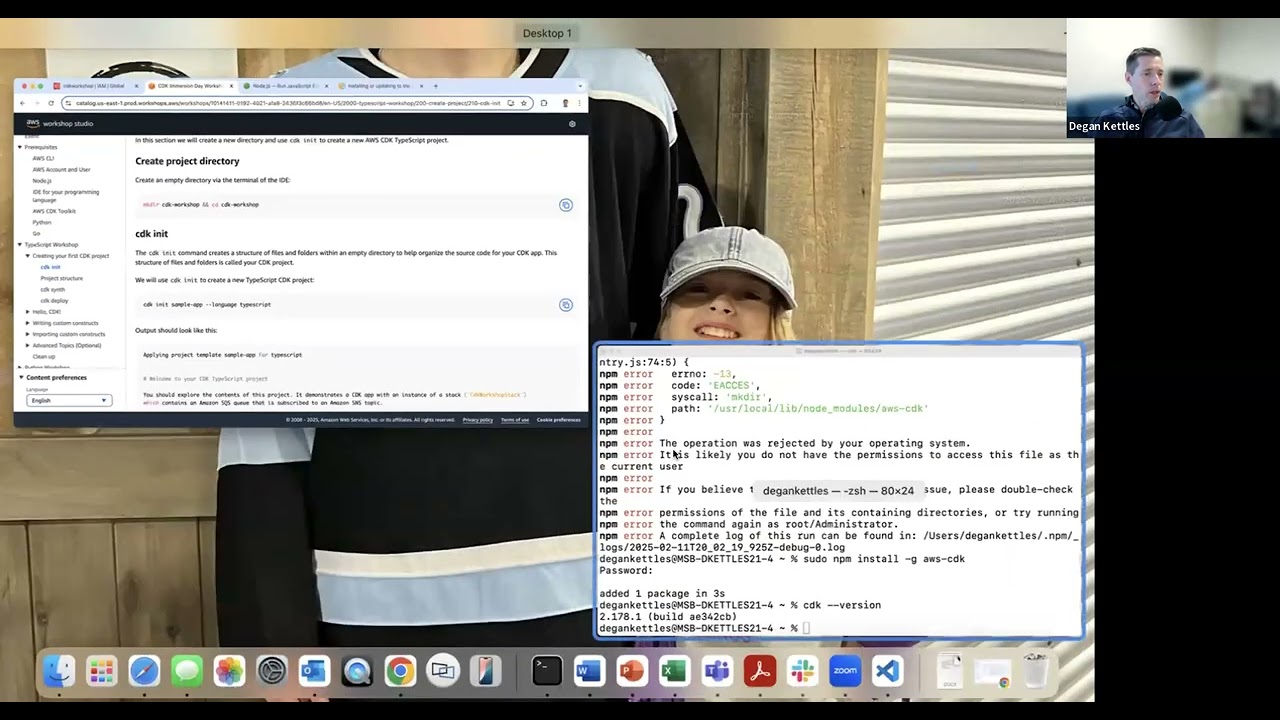Image resolution: width=1280 pixels, height=720 pixels.
Task: Open the Language dropdown set to English
Action: point(68,400)
